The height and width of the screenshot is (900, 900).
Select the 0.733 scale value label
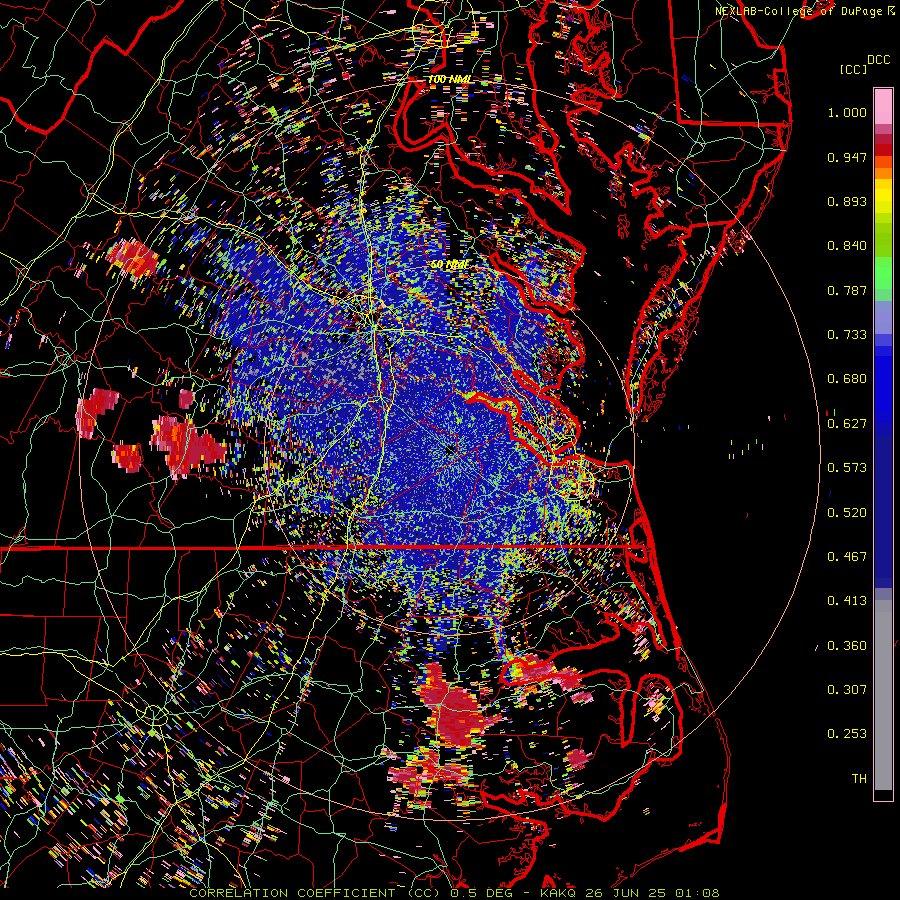pos(847,335)
